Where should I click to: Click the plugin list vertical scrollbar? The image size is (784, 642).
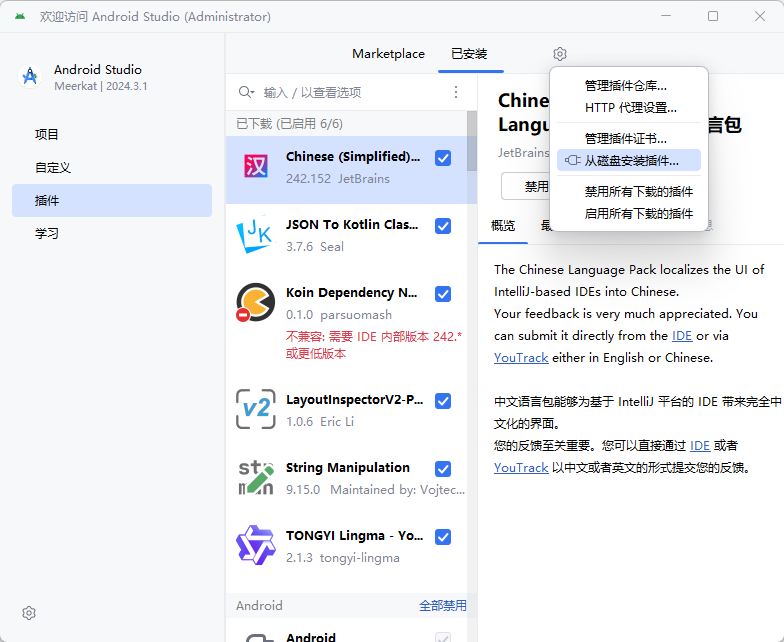pyautogui.click(x=472, y=141)
